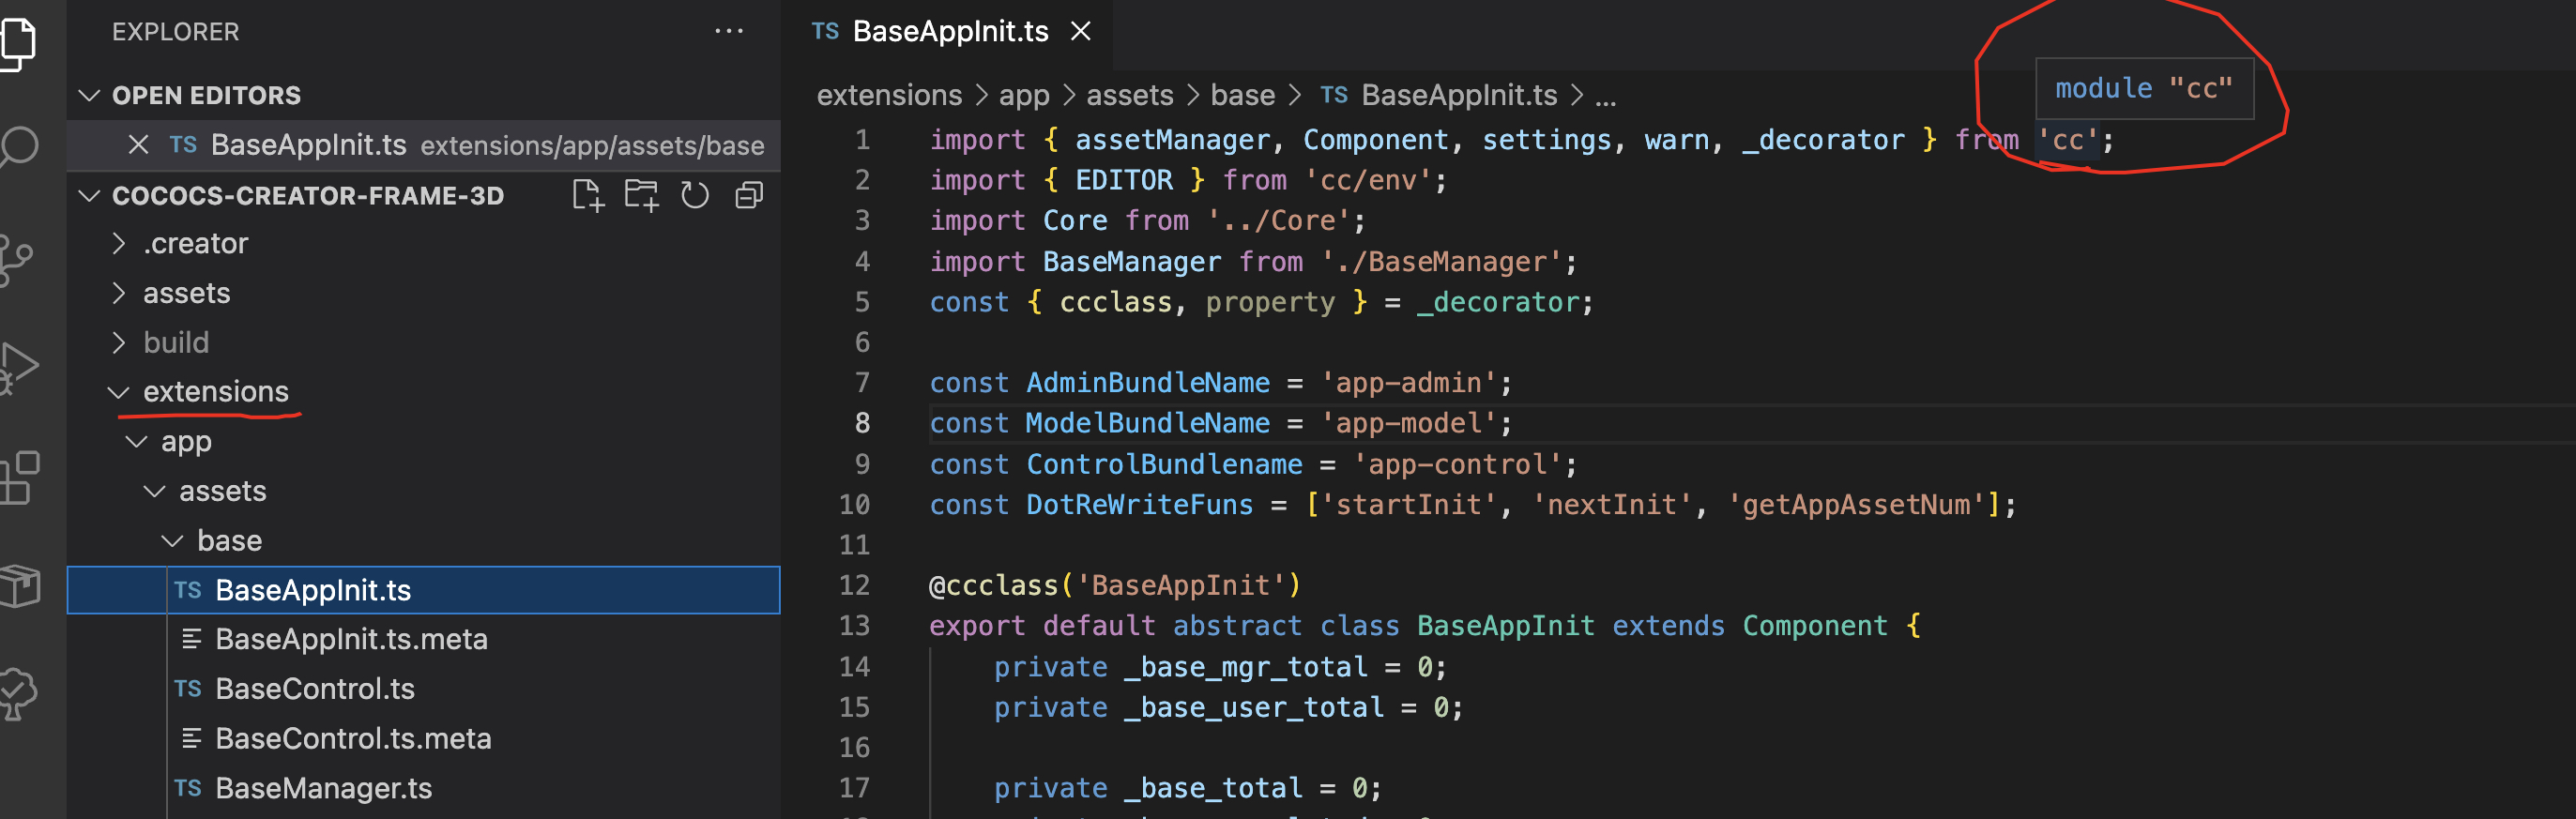
Task: Open the Run and Debug view
Action: tap(18, 366)
